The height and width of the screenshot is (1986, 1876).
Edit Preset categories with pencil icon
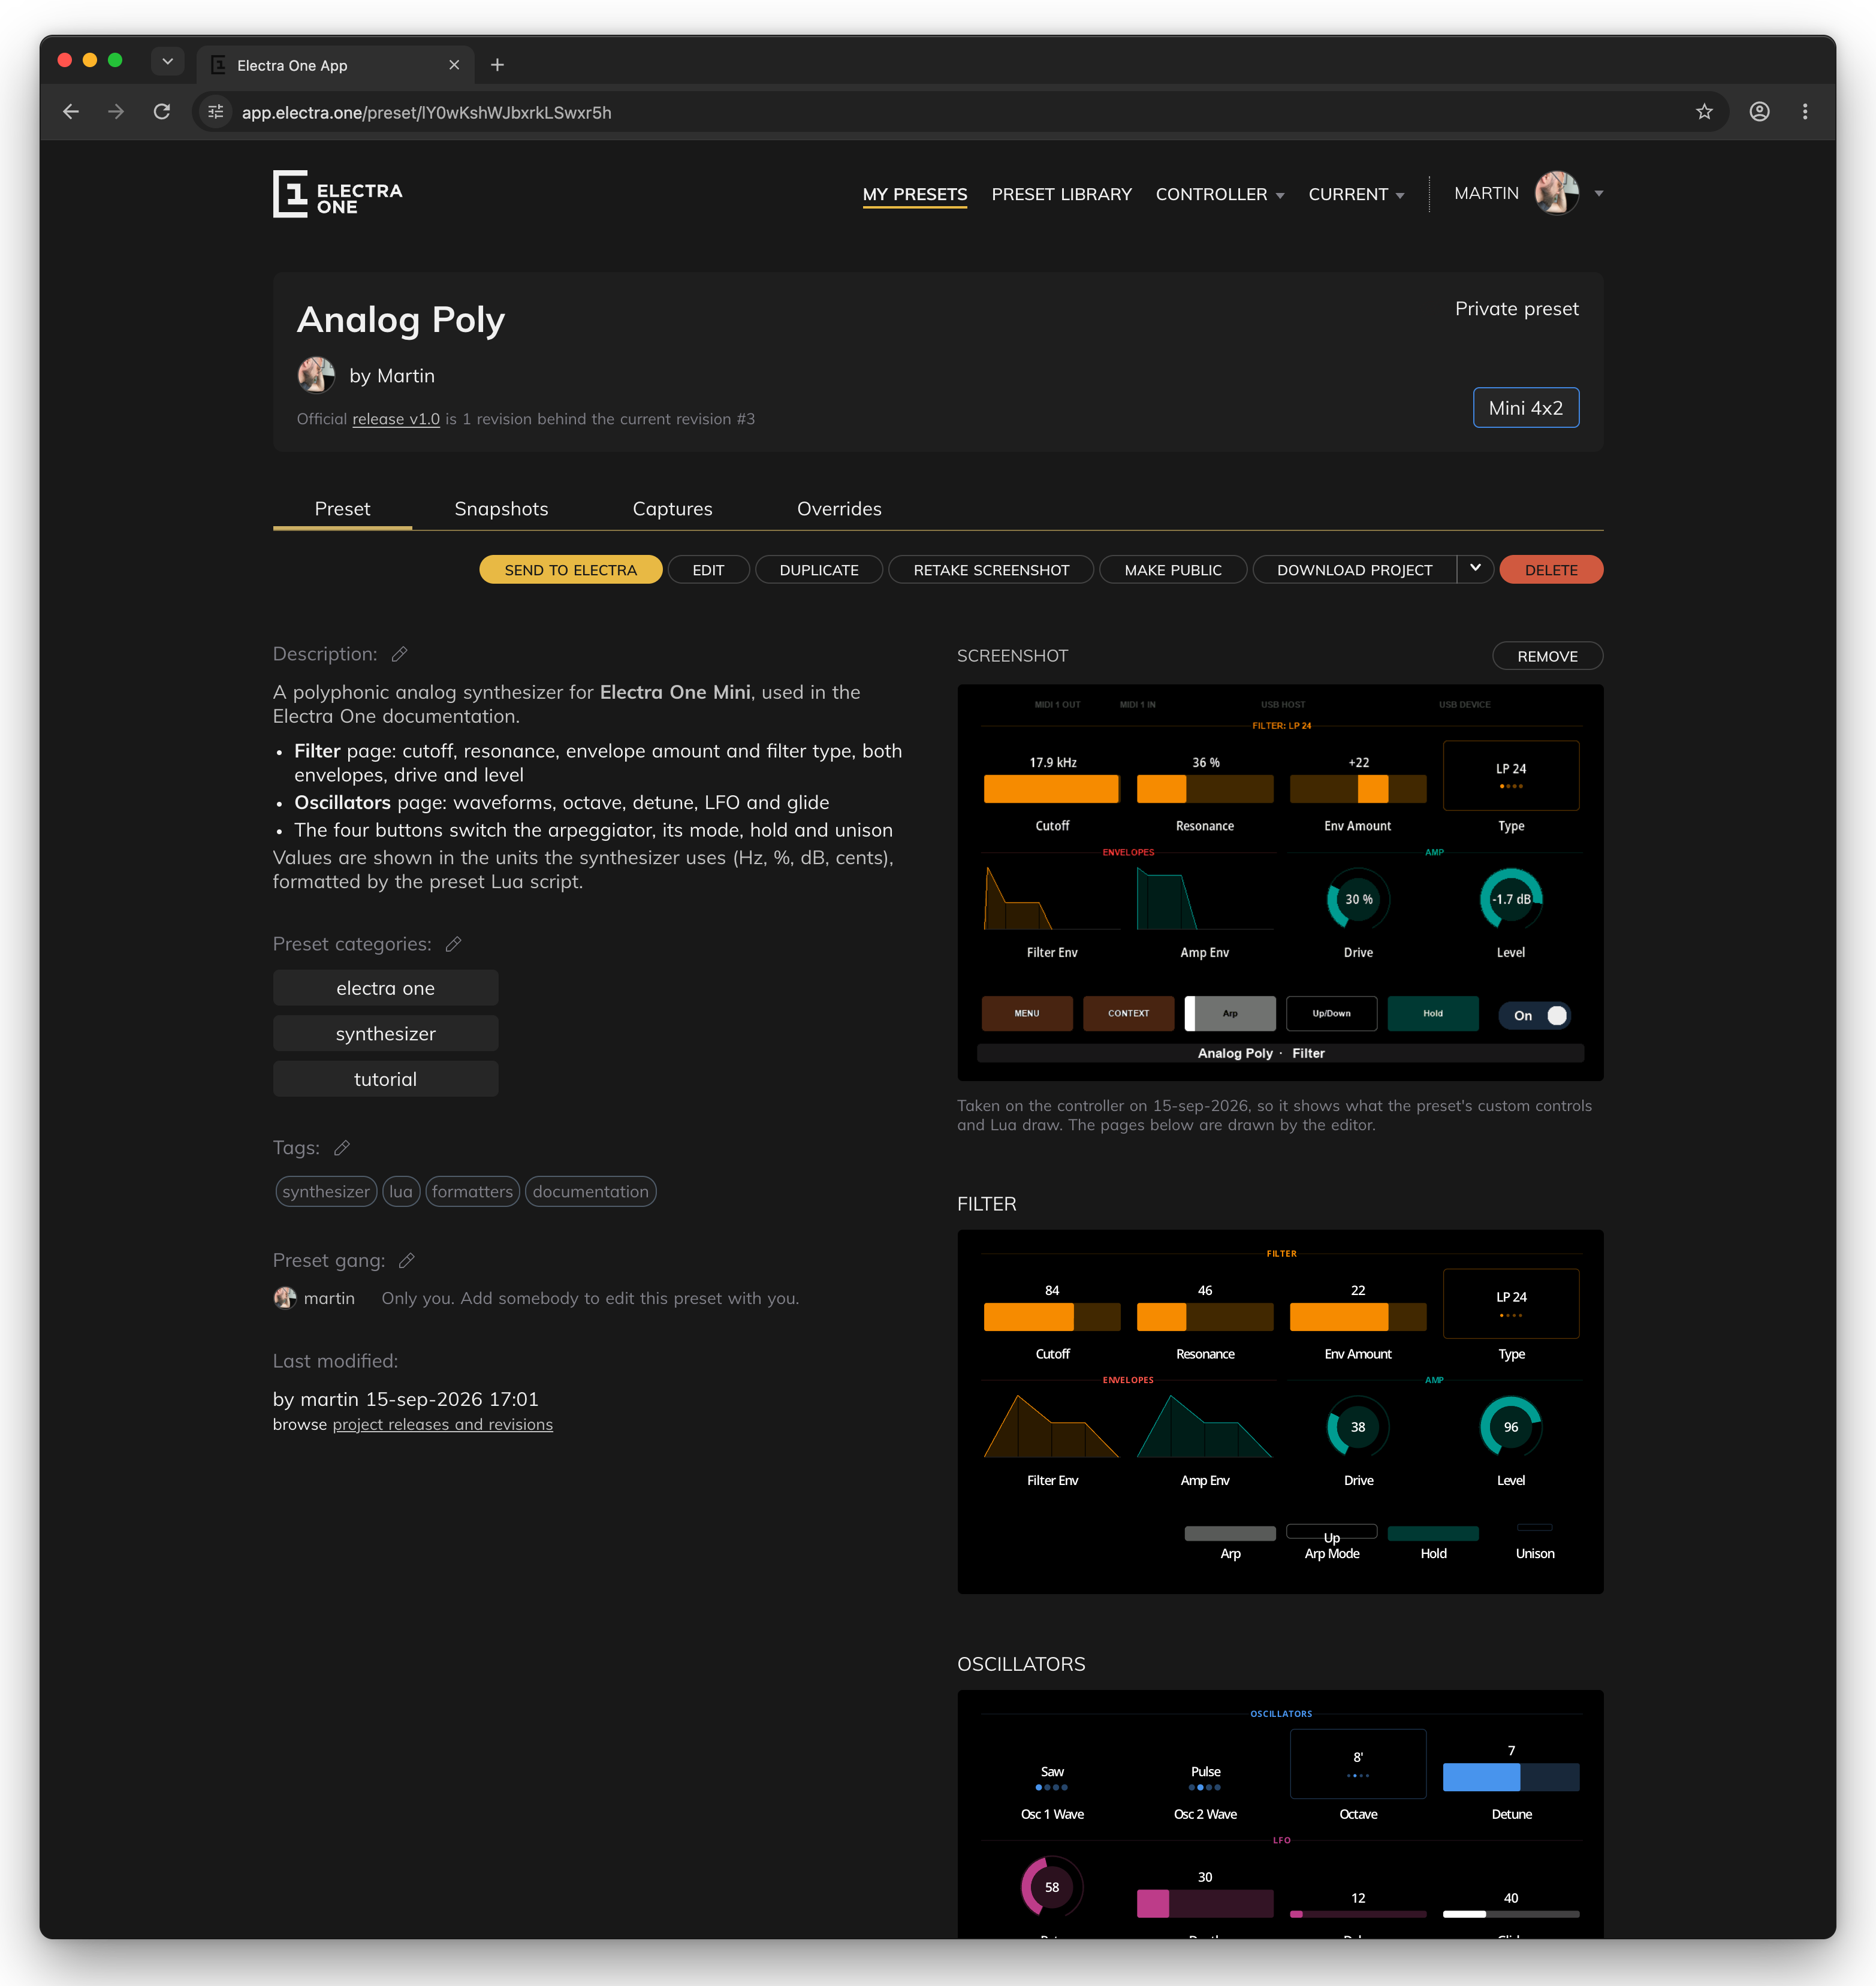pyautogui.click(x=453, y=944)
